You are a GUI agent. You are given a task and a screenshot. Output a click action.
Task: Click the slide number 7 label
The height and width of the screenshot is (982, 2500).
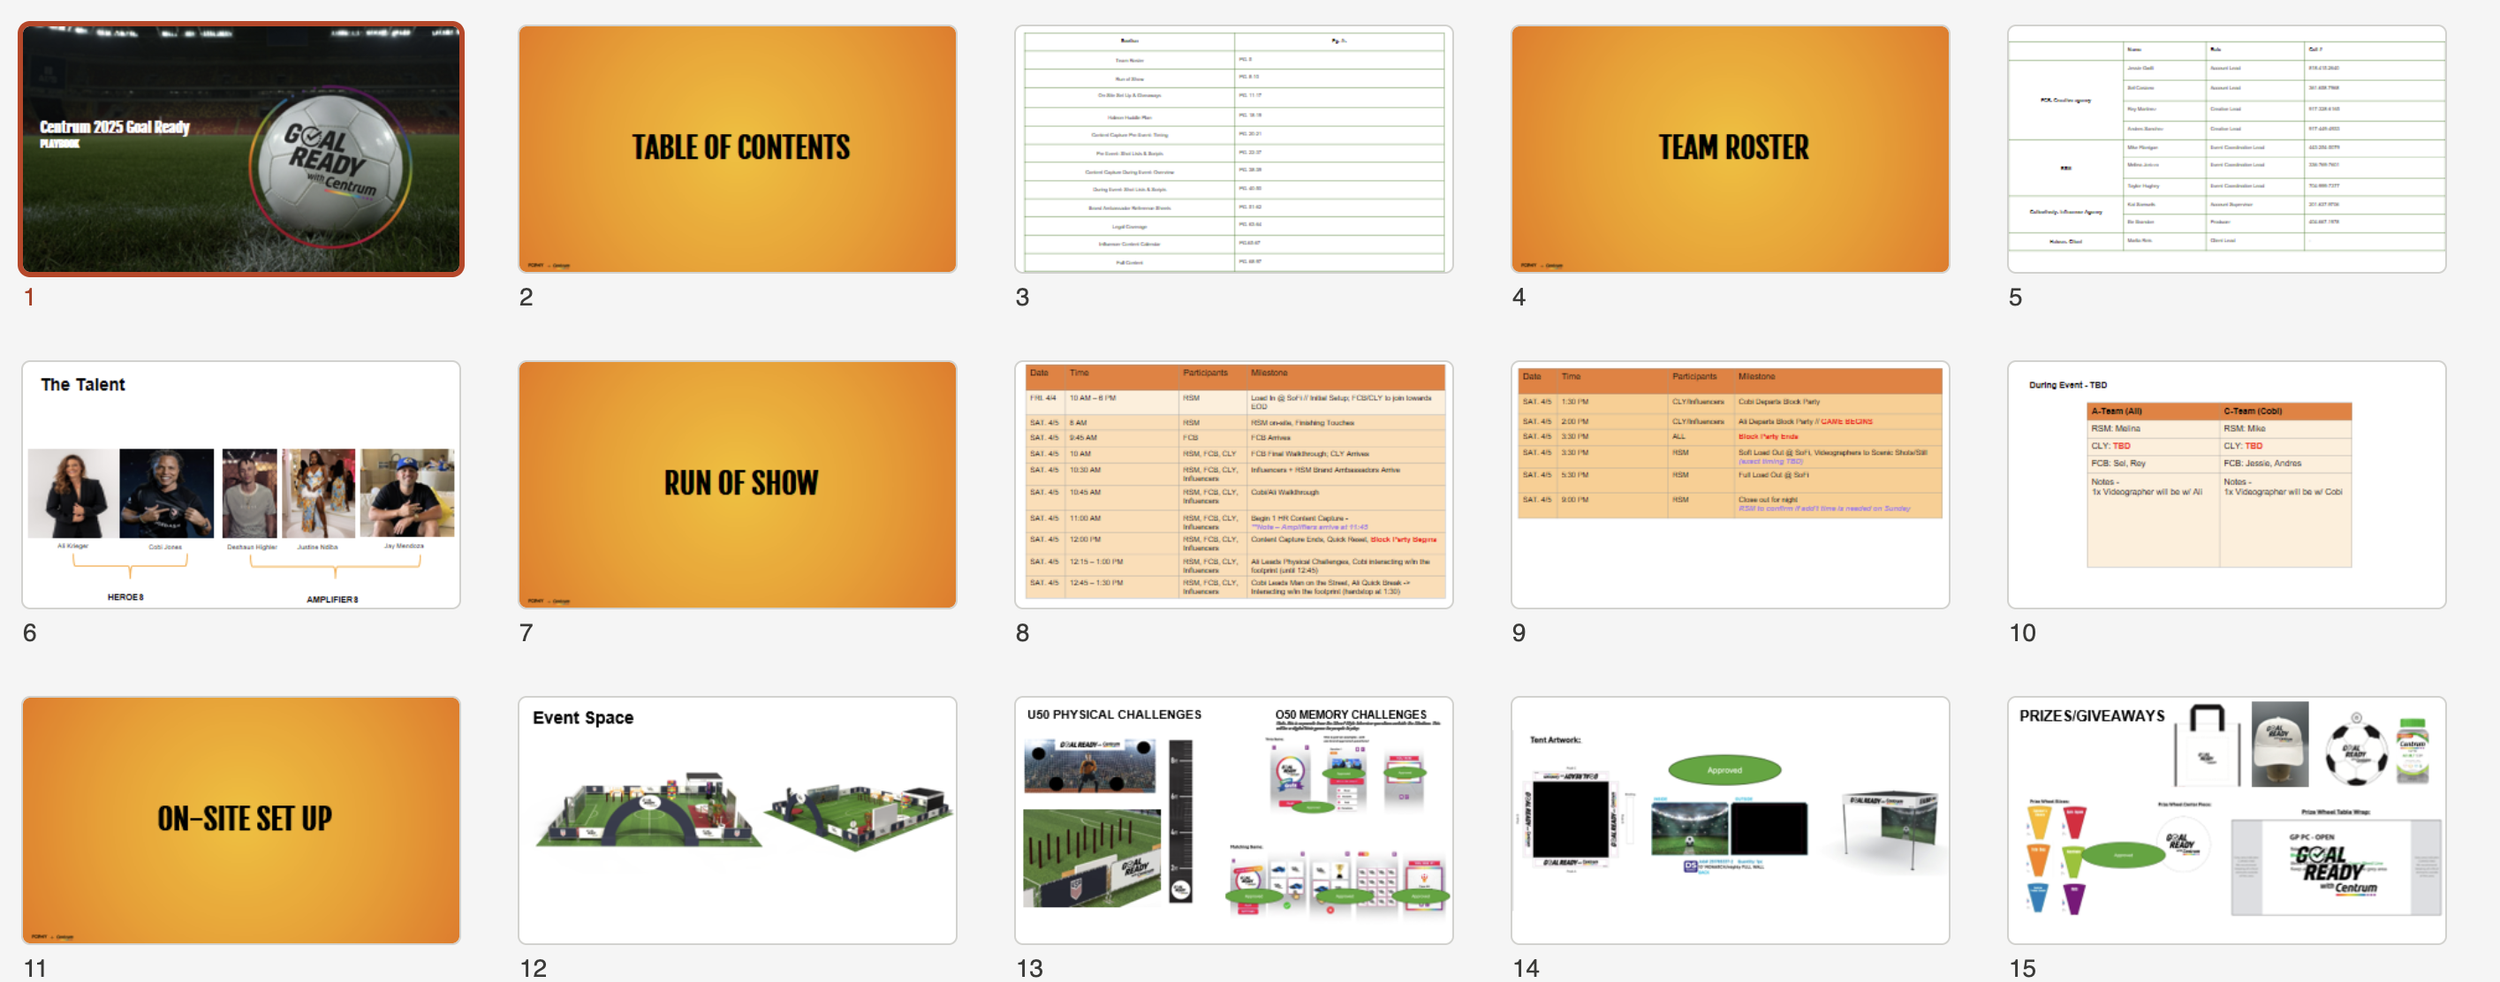[526, 633]
